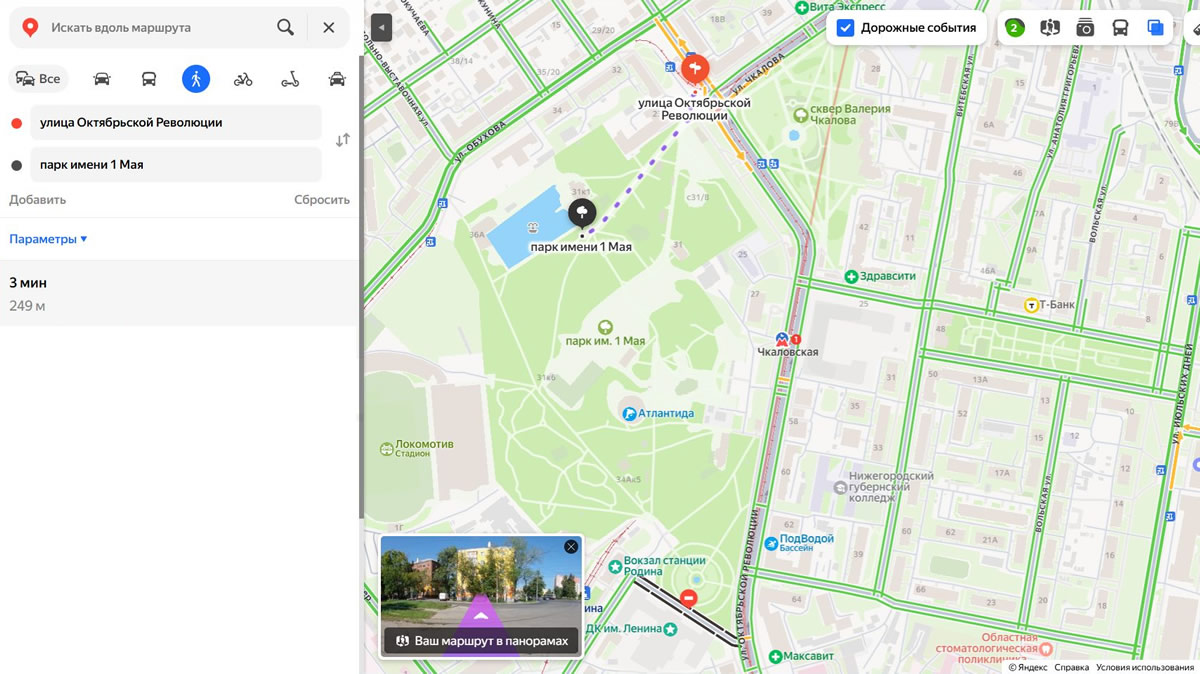Switch to public transport bus route mode
This screenshot has height=674, width=1200.
[149, 79]
